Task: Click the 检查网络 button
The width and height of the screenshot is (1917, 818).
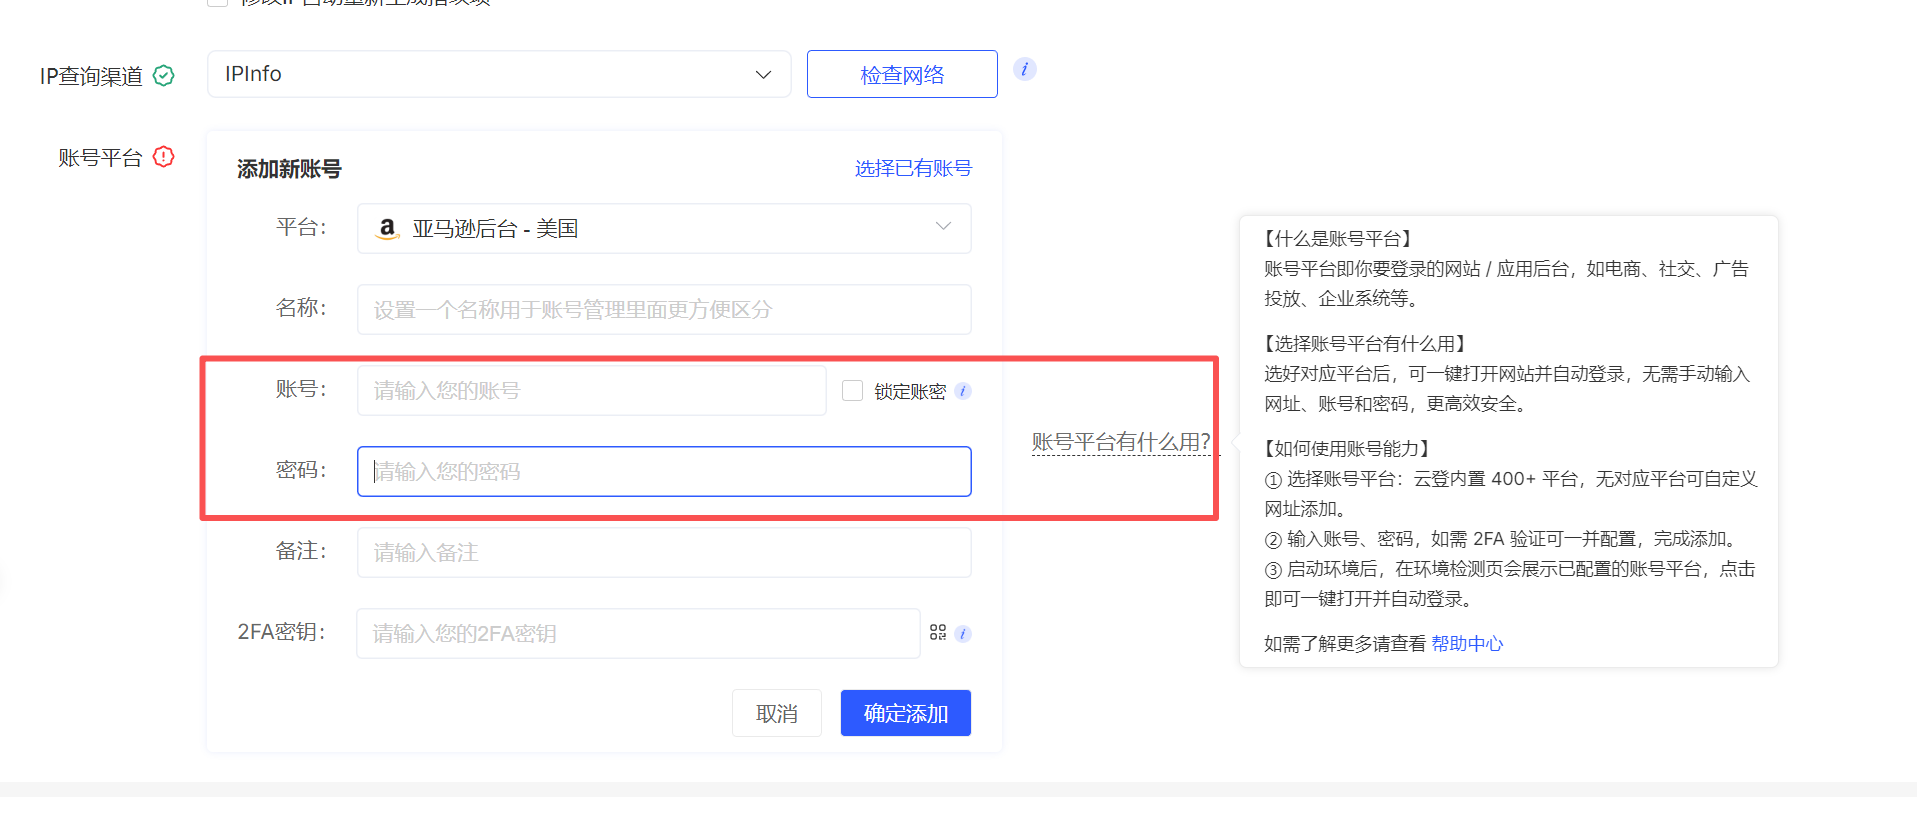Action: [x=902, y=74]
